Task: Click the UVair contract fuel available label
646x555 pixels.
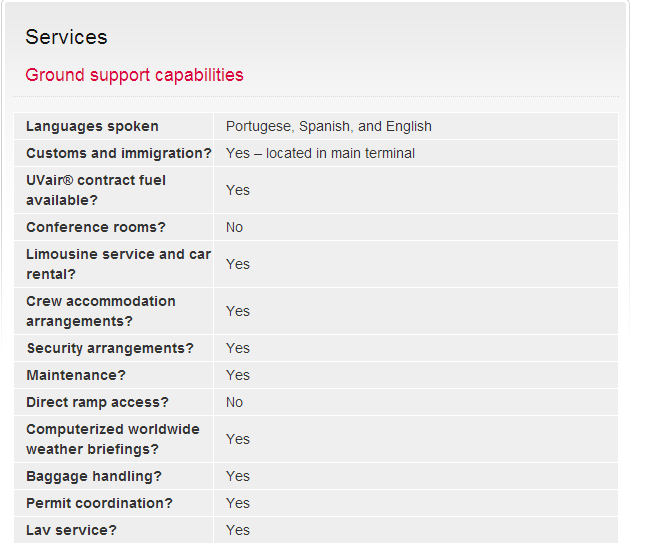Action: 96,190
